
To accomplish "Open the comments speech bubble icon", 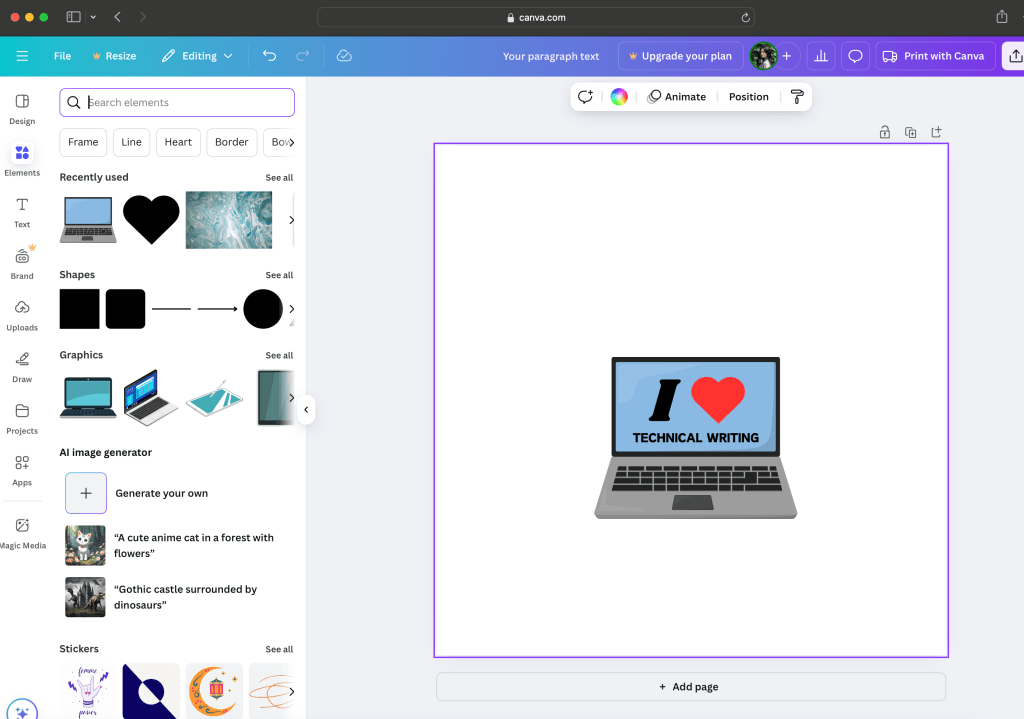I will [x=855, y=56].
